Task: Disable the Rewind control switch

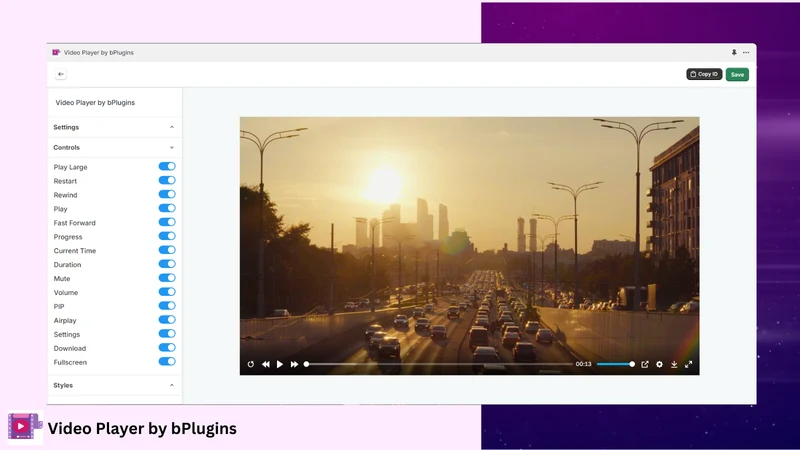Action: (x=167, y=194)
